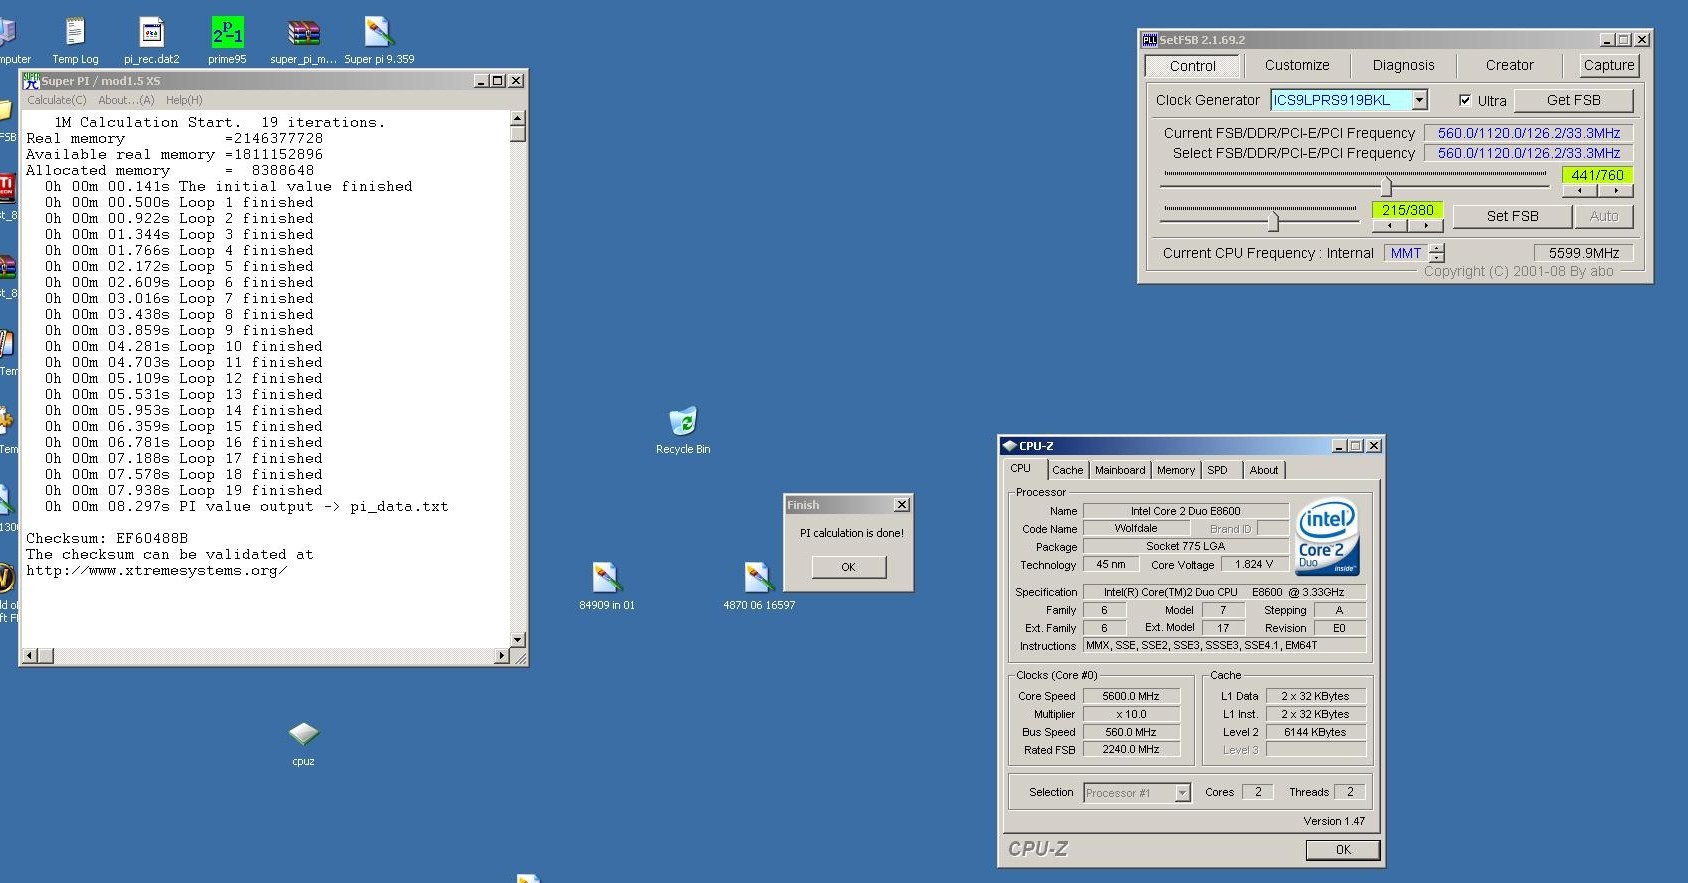Confirm the PI calculation done dialog OK
Viewport: 1688px width, 883px height.
pyautogui.click(x=848, y=567)
